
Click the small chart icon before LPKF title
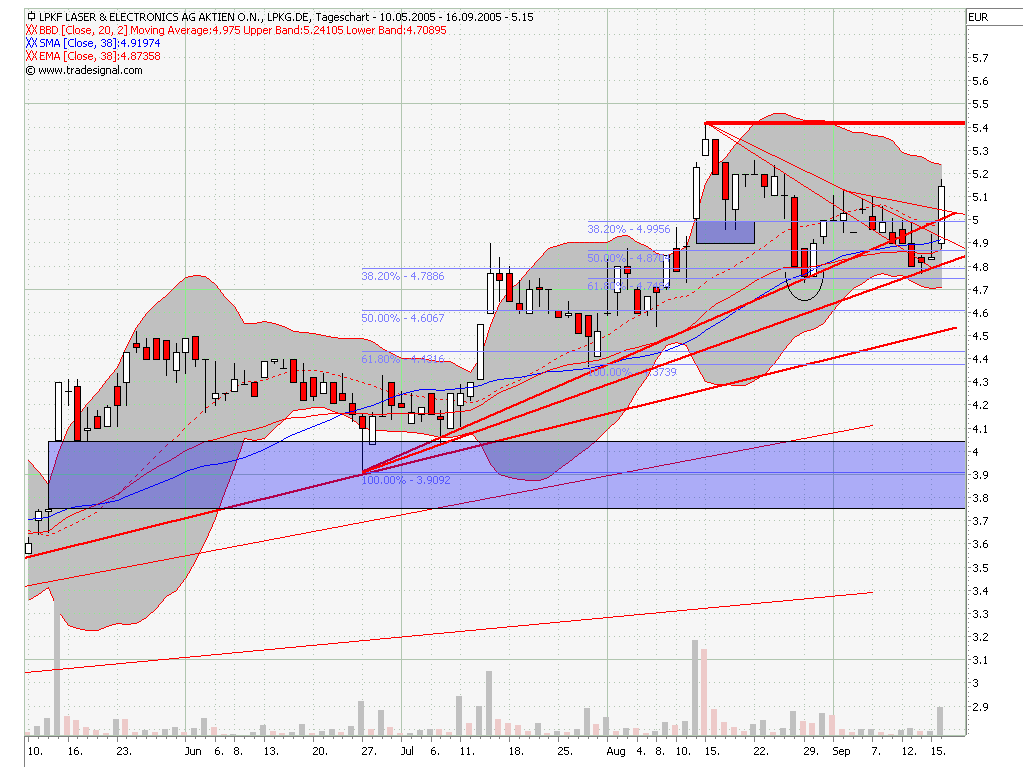(31, 17)
